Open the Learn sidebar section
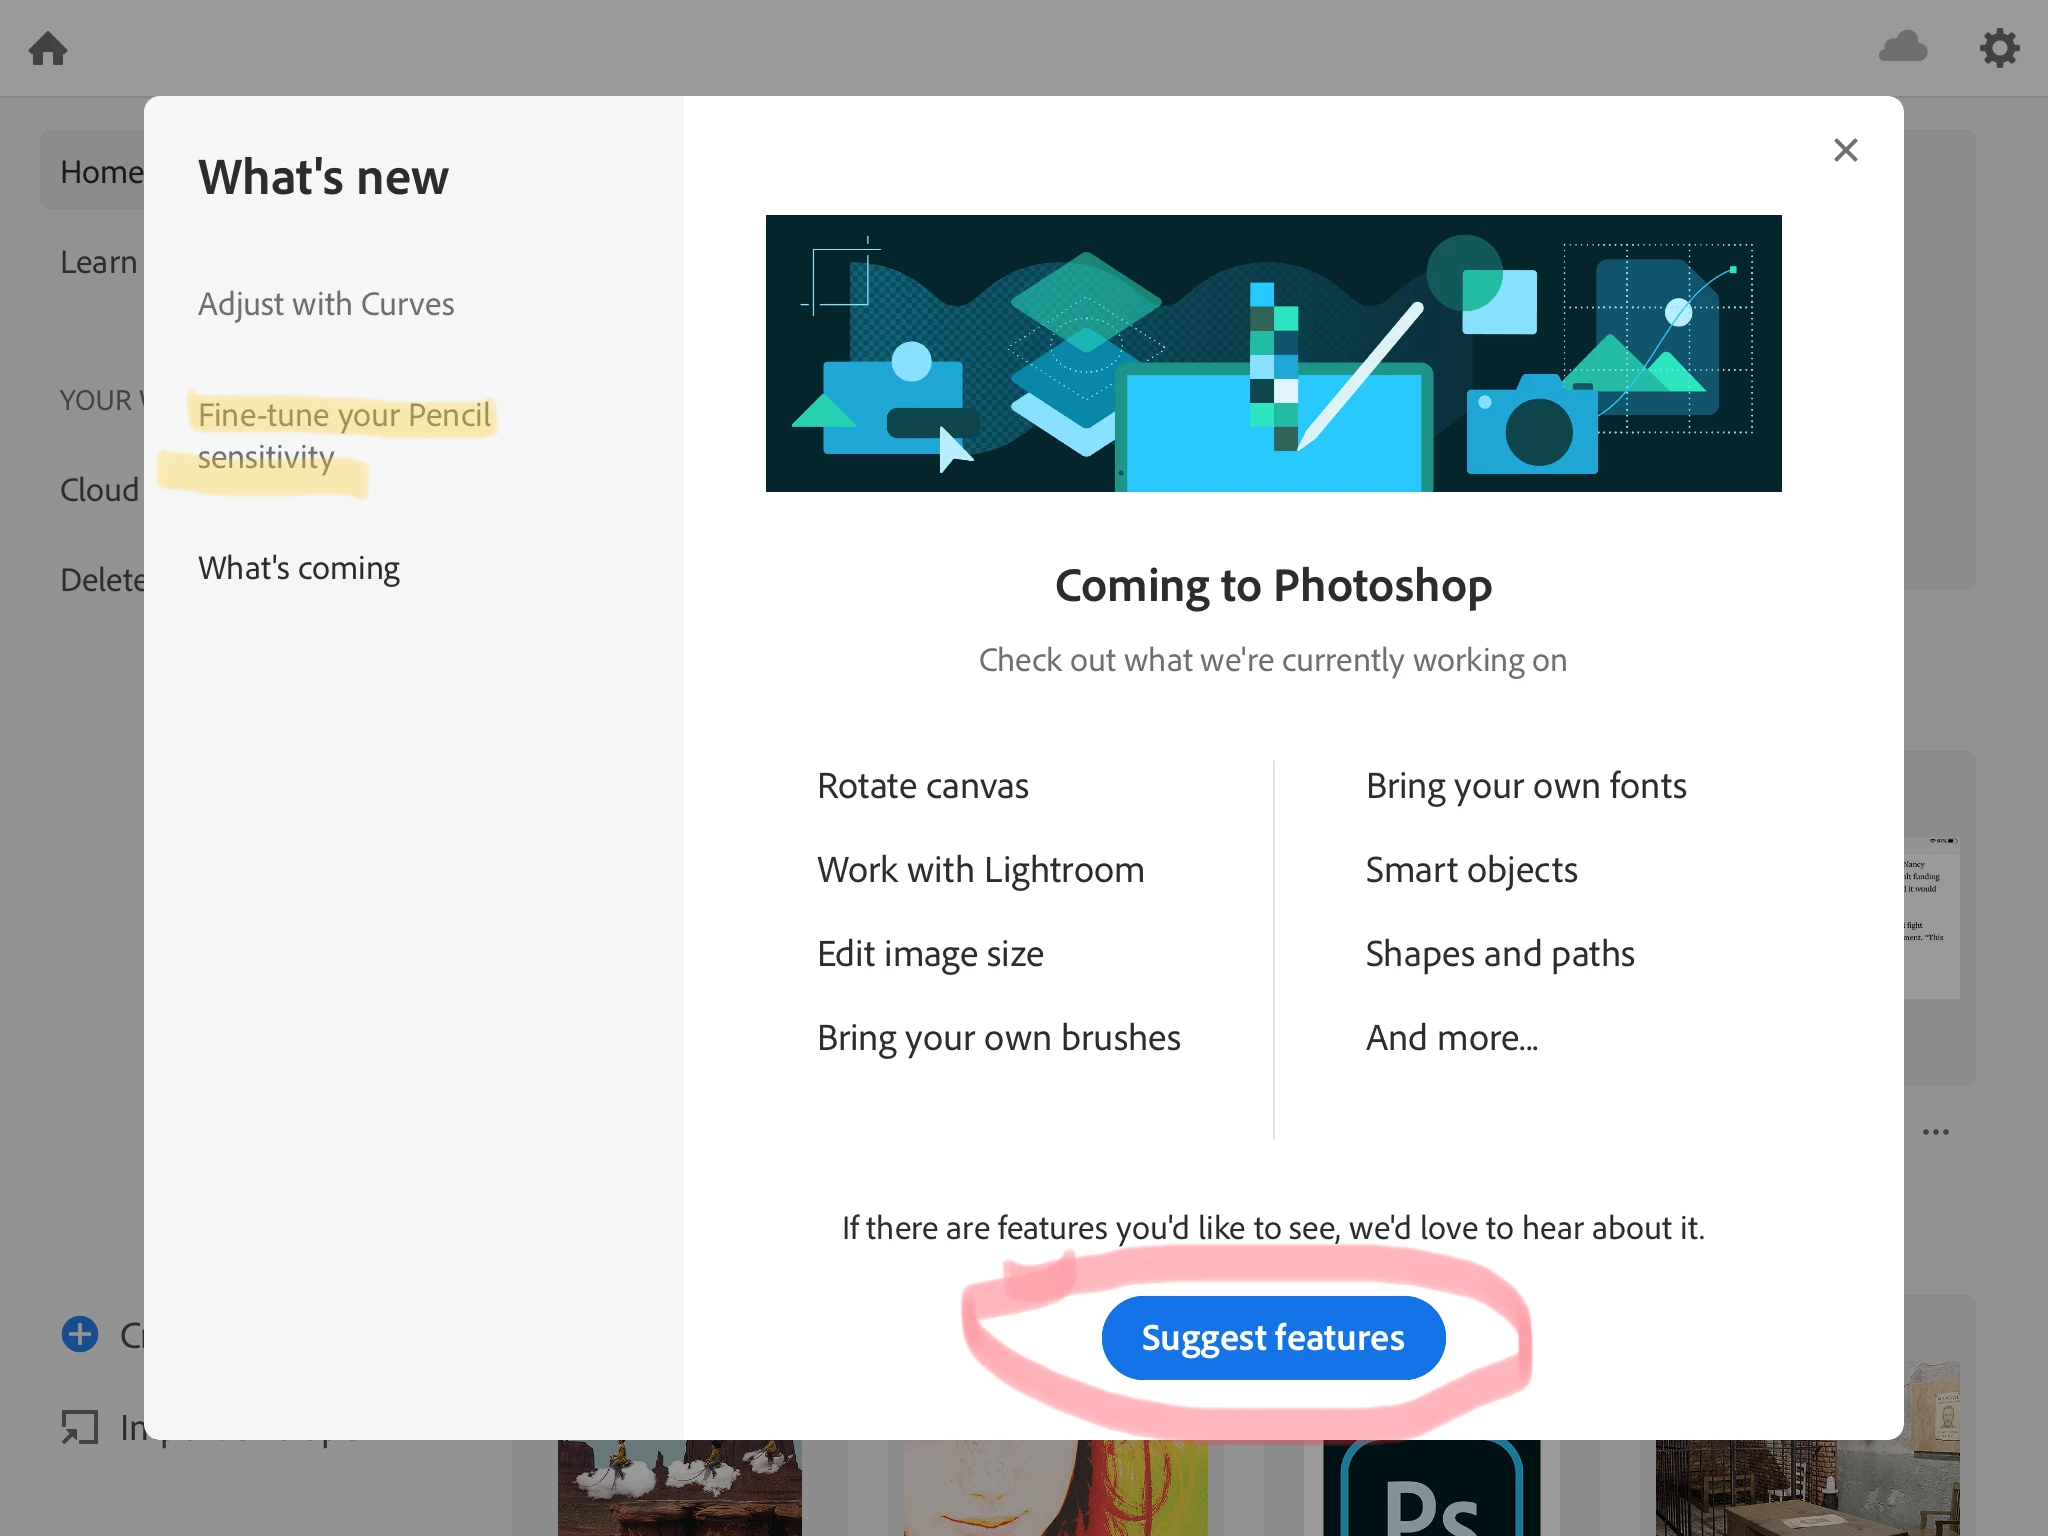This screenshot has width=2048, height=1536. pyautogui.click(x=98, y=262)
